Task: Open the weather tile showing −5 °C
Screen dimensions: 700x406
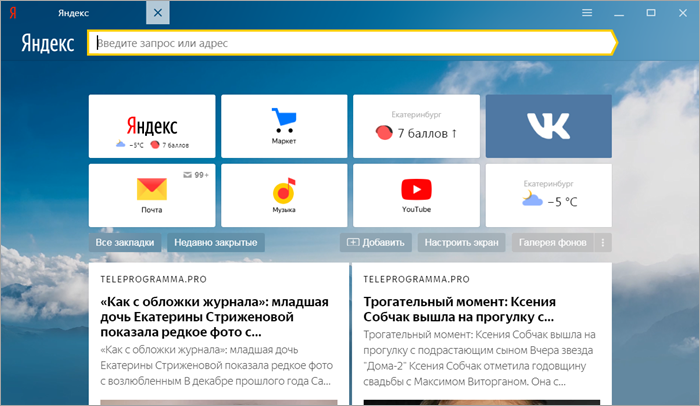Action: pos(549,195)
